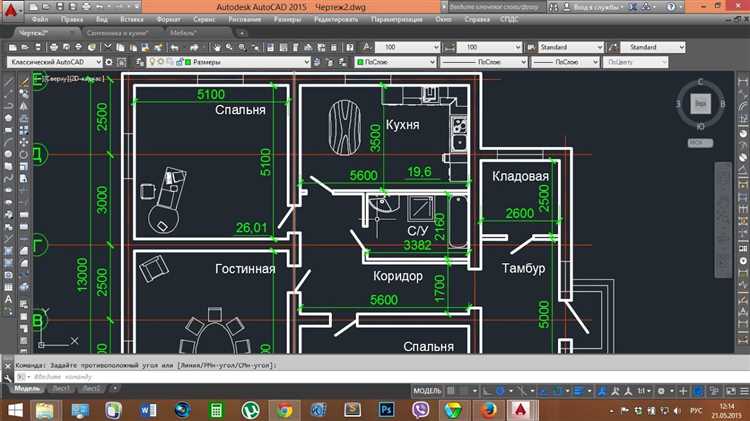This screenshot has height=421, width=750.
Task: Click the Plot icon in quick access toolbar
Action: [86, 7]
